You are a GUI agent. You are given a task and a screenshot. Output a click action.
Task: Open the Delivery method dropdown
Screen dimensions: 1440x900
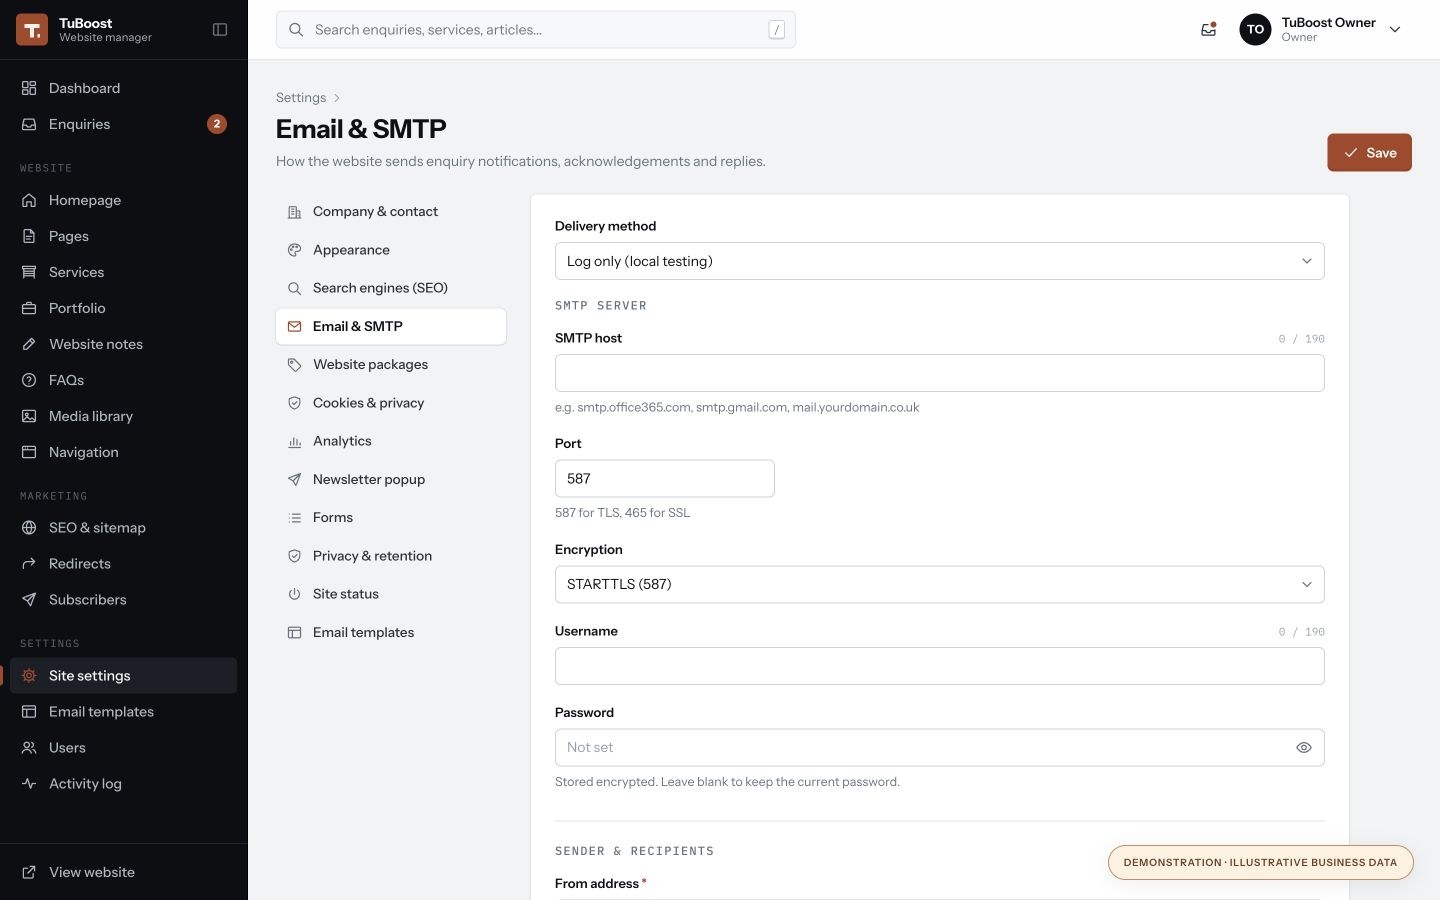click(x=939, y=261)
